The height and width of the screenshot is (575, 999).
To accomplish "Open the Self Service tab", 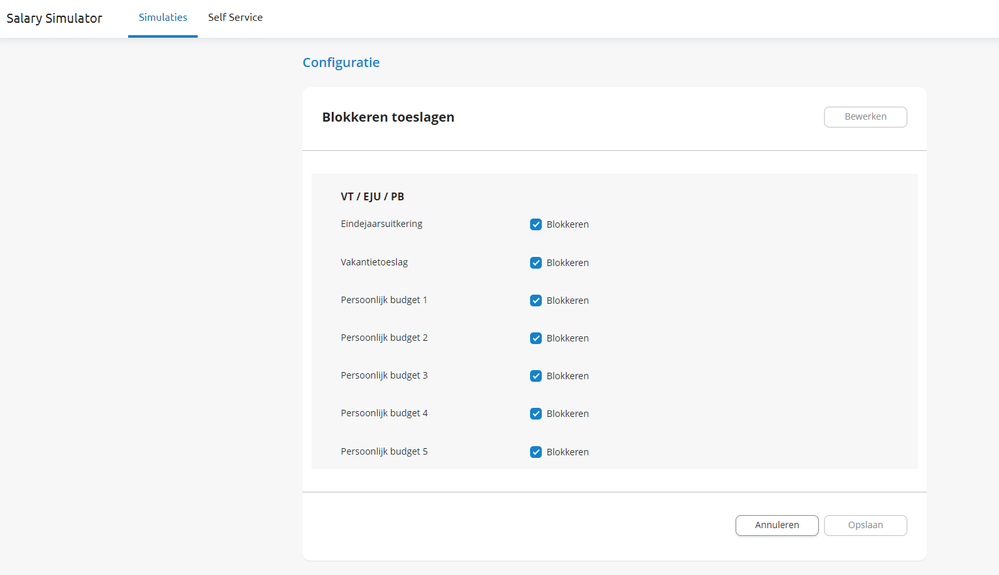I will [235, 18].
